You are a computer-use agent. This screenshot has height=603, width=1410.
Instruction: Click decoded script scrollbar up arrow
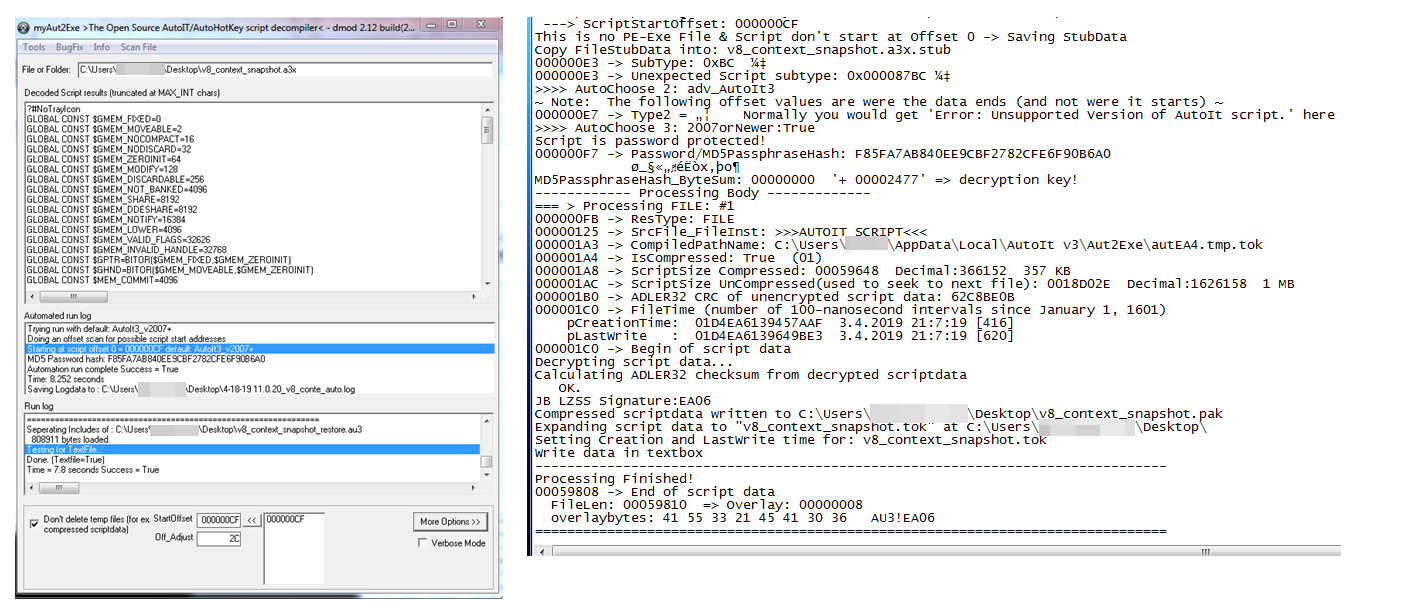click(487, 107)
